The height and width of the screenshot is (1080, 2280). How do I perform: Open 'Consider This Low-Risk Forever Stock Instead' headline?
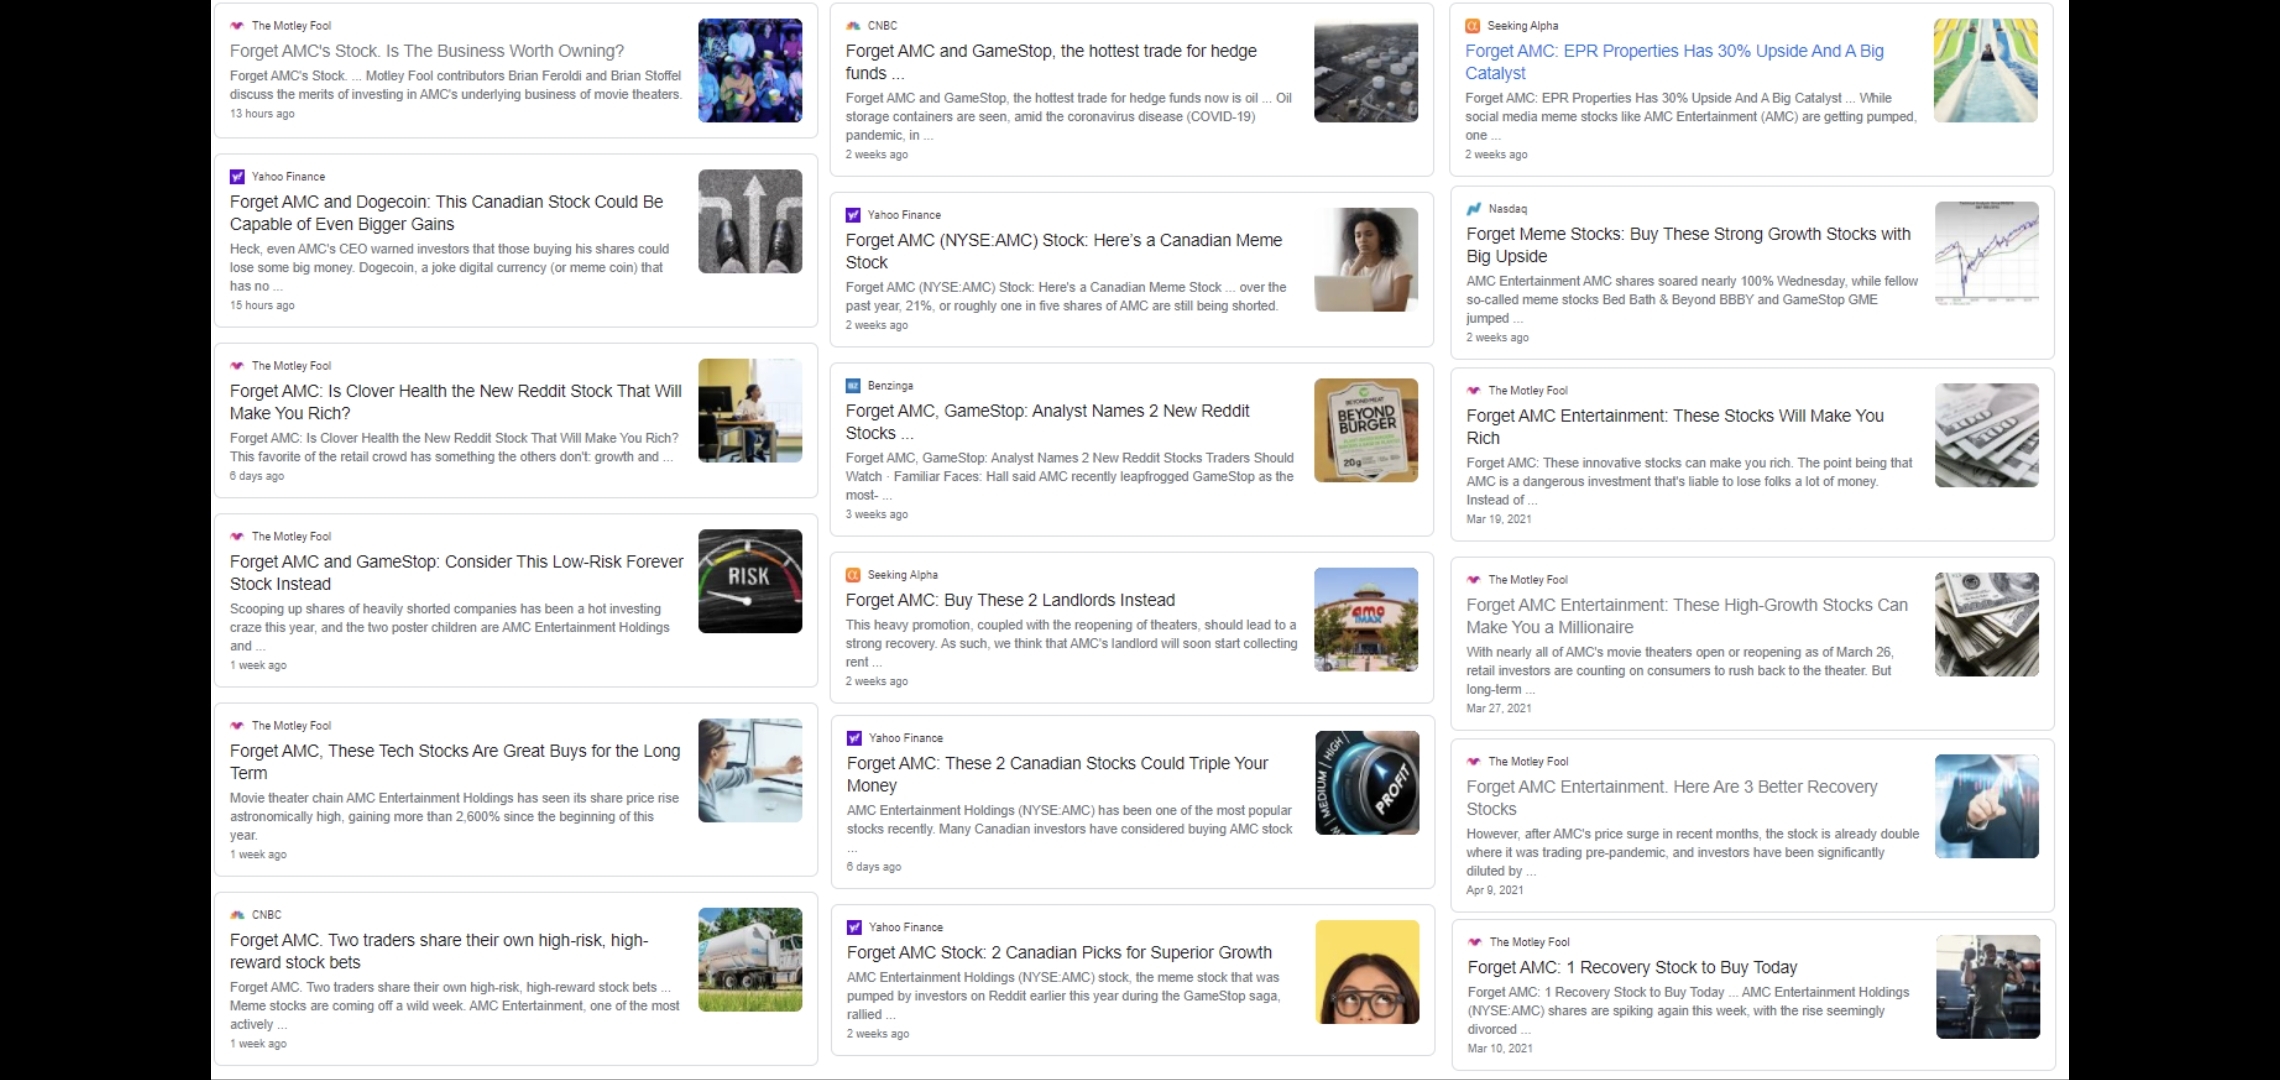coord(457,573)
